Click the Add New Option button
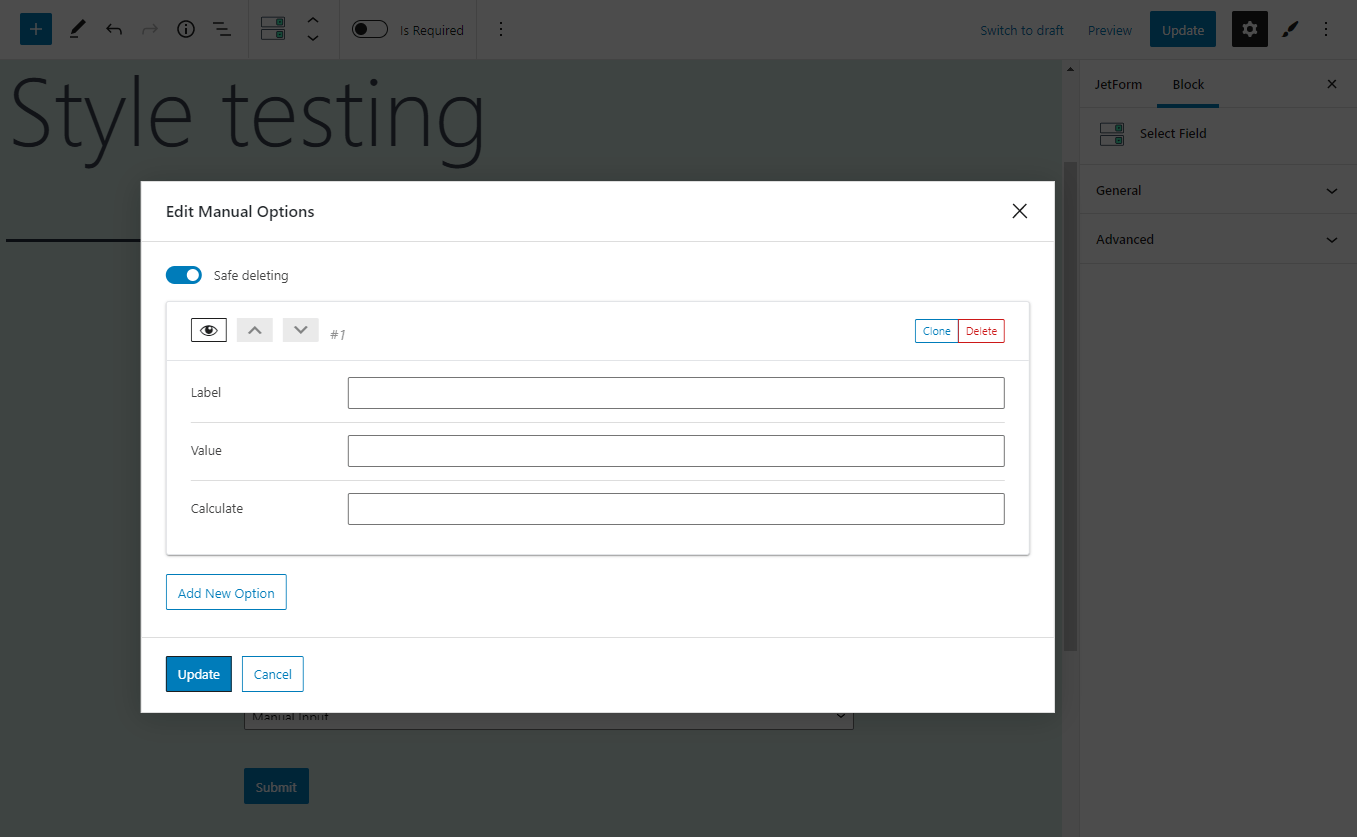 pyautogui.click(x=226, y=592)
